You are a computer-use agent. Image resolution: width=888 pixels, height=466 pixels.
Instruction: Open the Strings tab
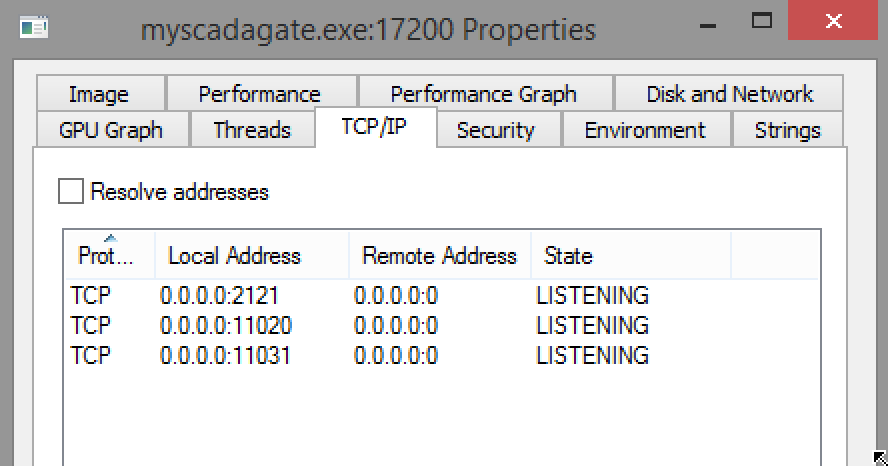788,130
